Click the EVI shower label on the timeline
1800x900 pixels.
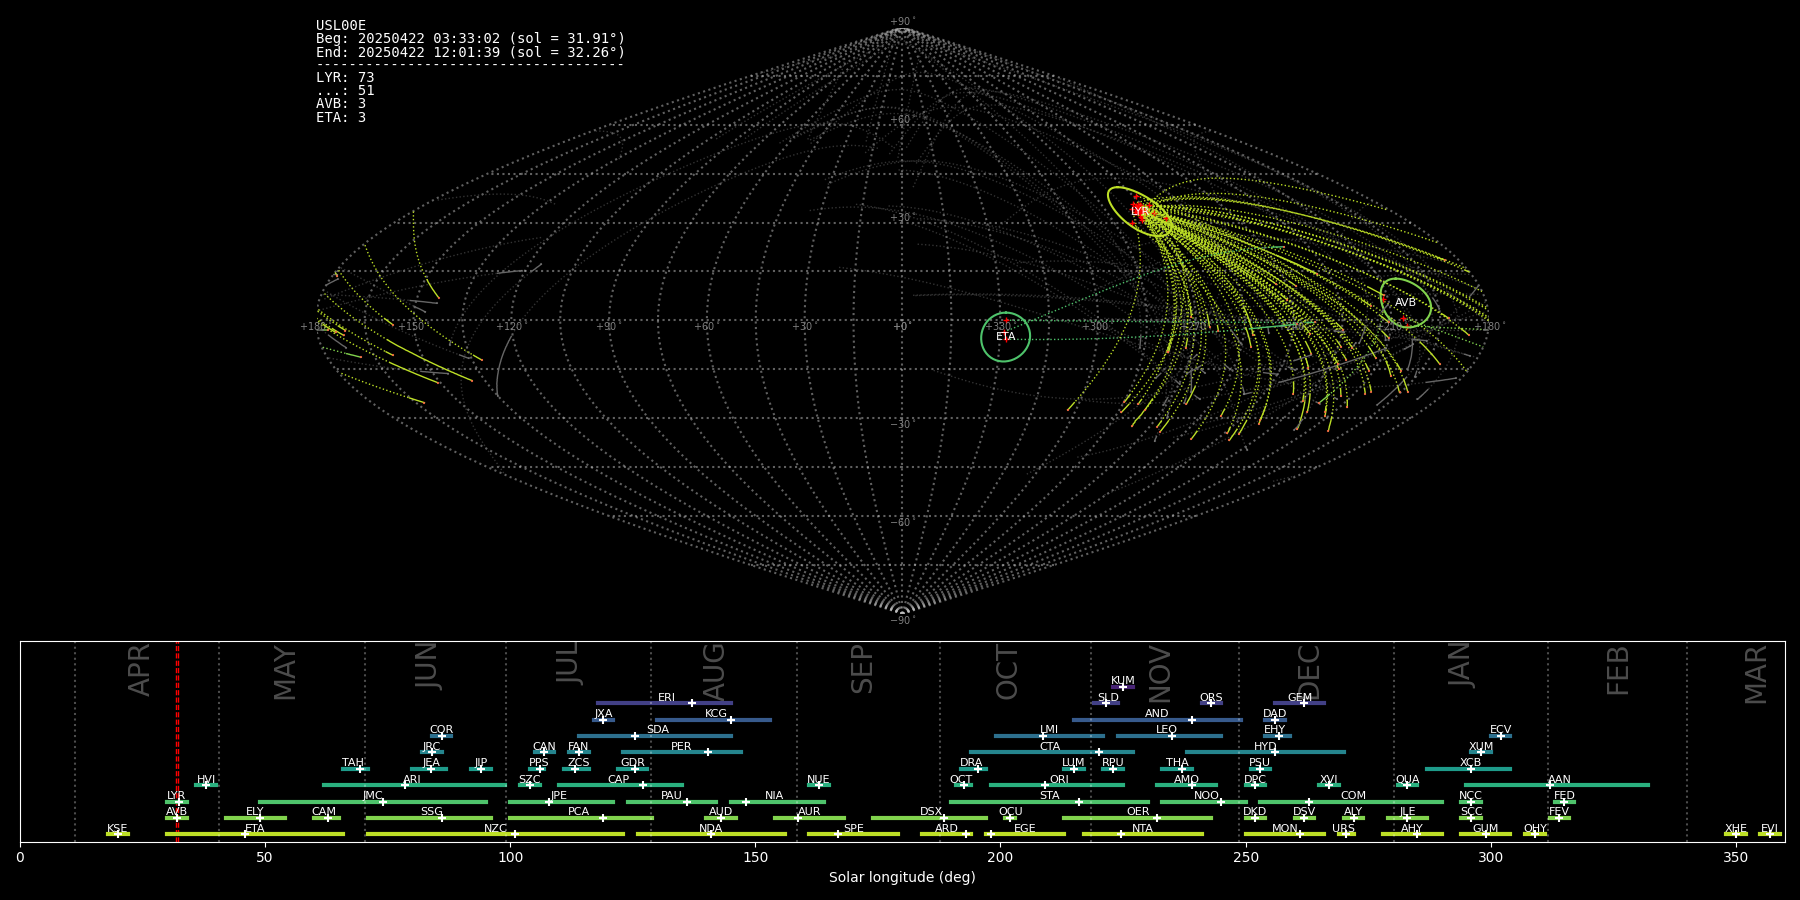tap(1769, 829)
